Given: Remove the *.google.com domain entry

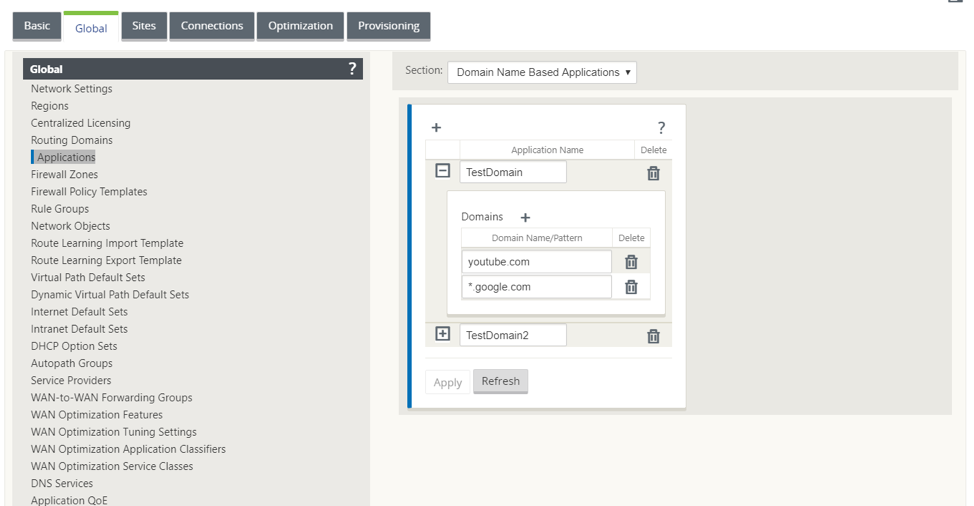Looking at the screenshot, I should (631, 287).
